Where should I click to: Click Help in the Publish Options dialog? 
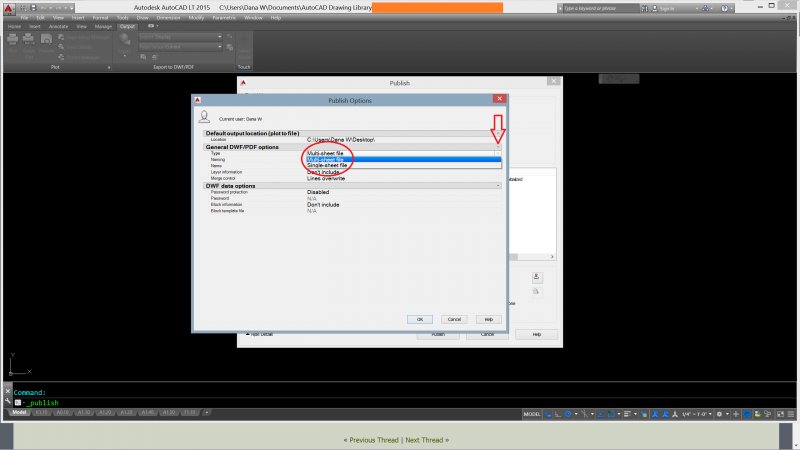pos(488,319)
